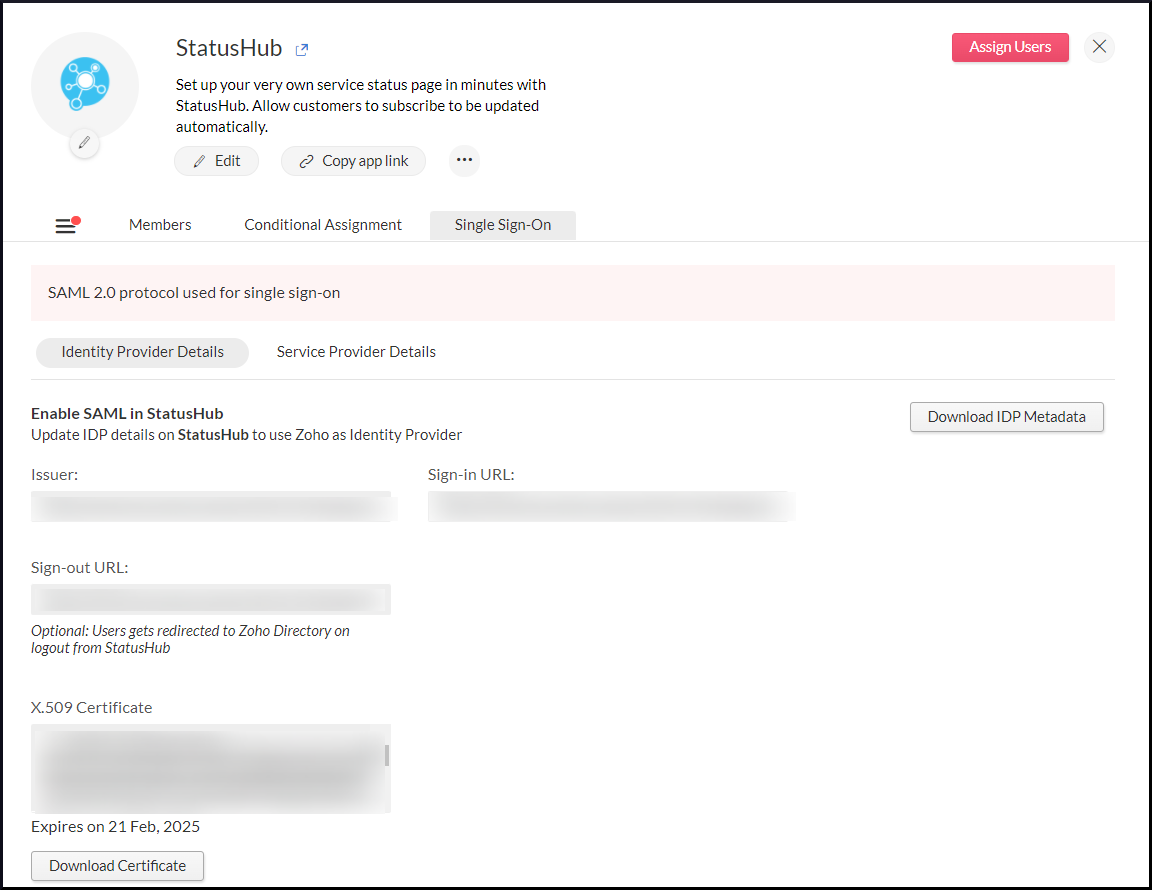This screenshot has width=1152, height=890.
Task: Click the pencil icon under the app logo
Action: (84, 143)
